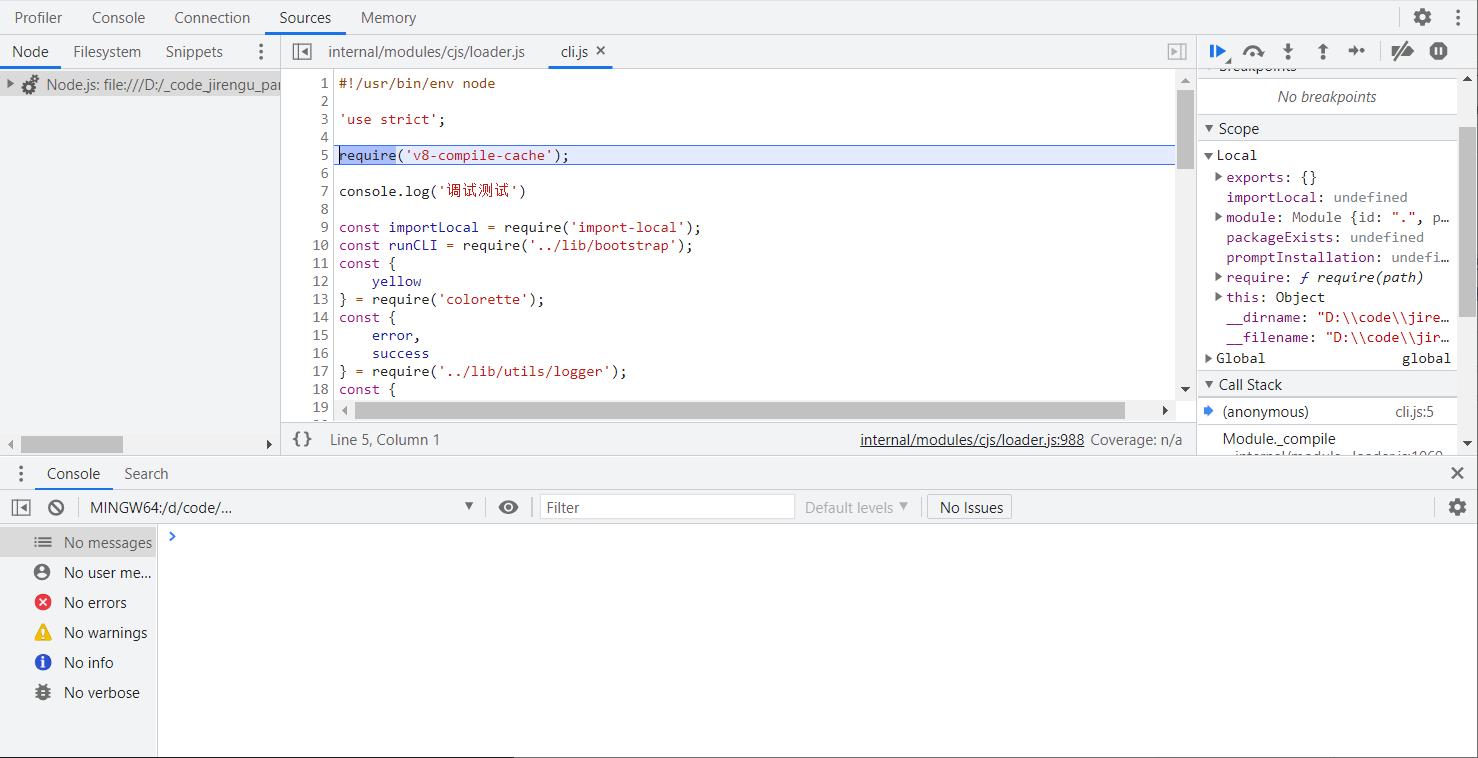Expand the require function entry
Viewport: 1478px width, 758px height.
(1219, 277)
